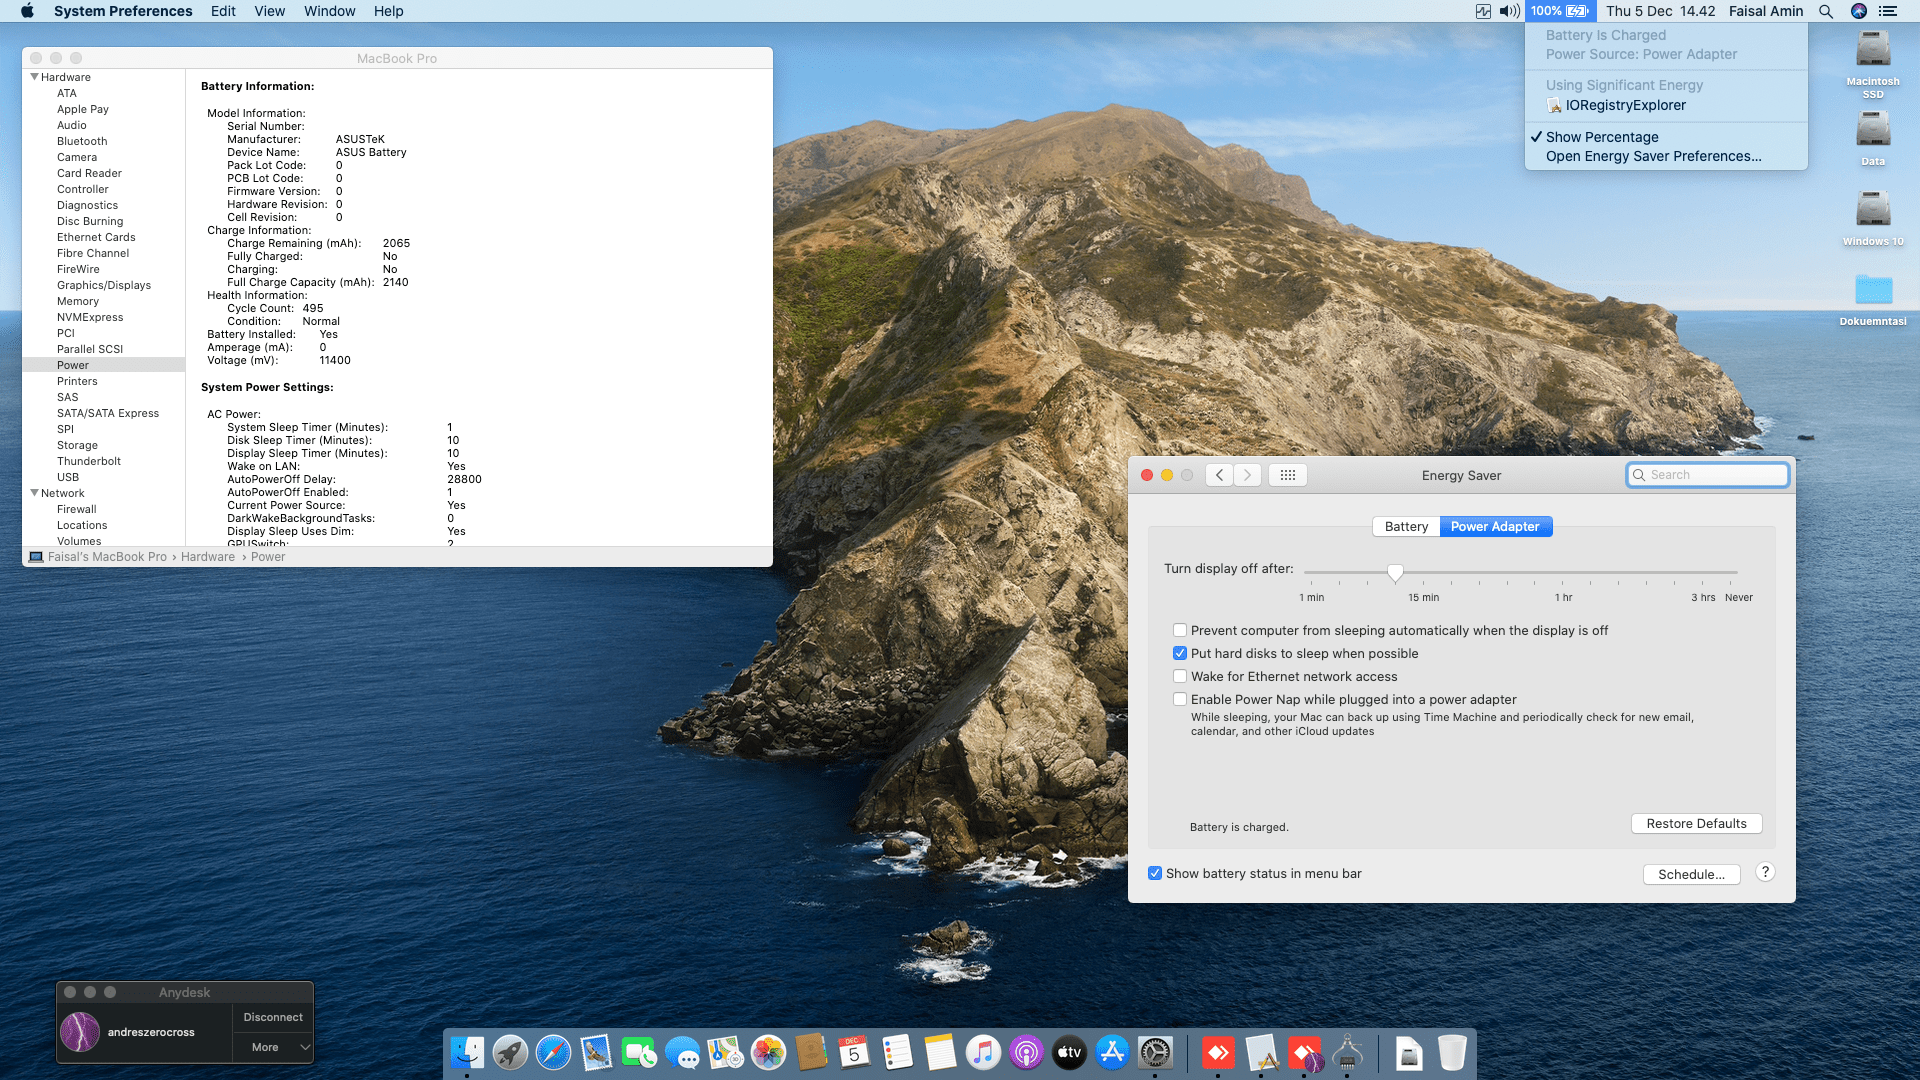Enable Wake for Ethernet network access
The image size is (1920, 1080).
[x=1180, y=677]
